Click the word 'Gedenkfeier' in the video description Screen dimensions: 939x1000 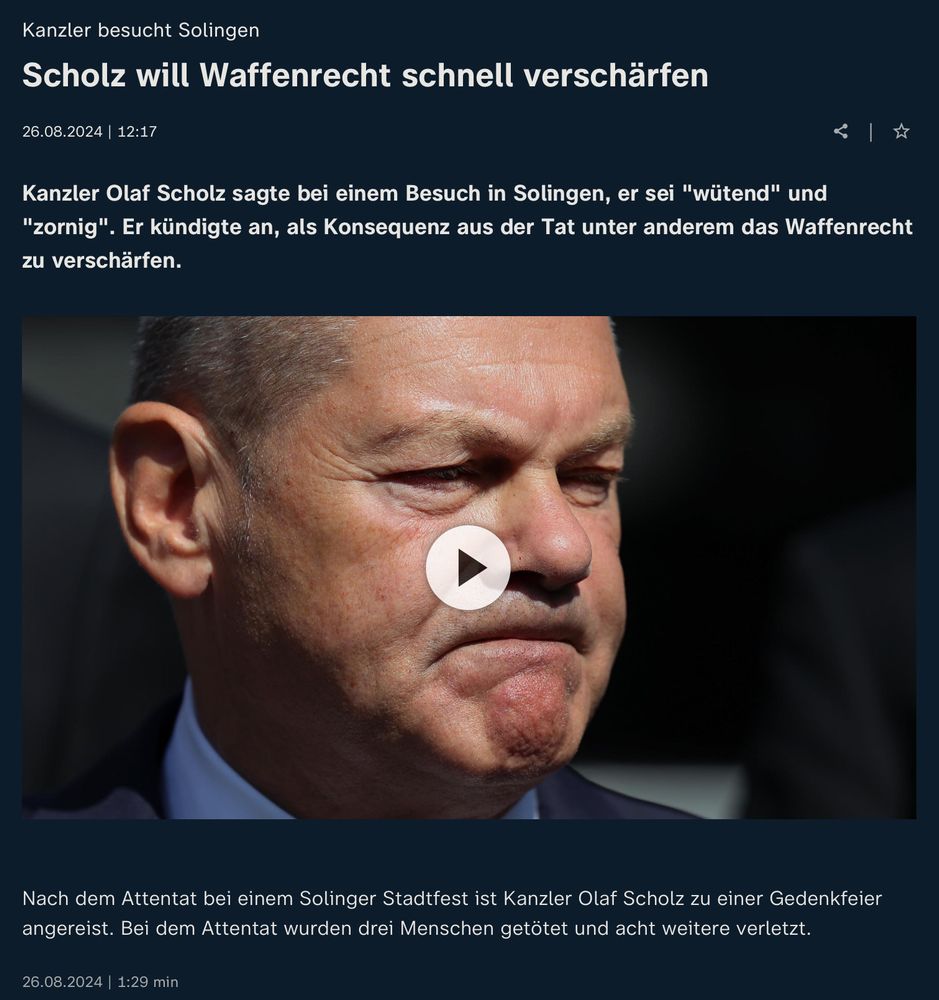825,899
